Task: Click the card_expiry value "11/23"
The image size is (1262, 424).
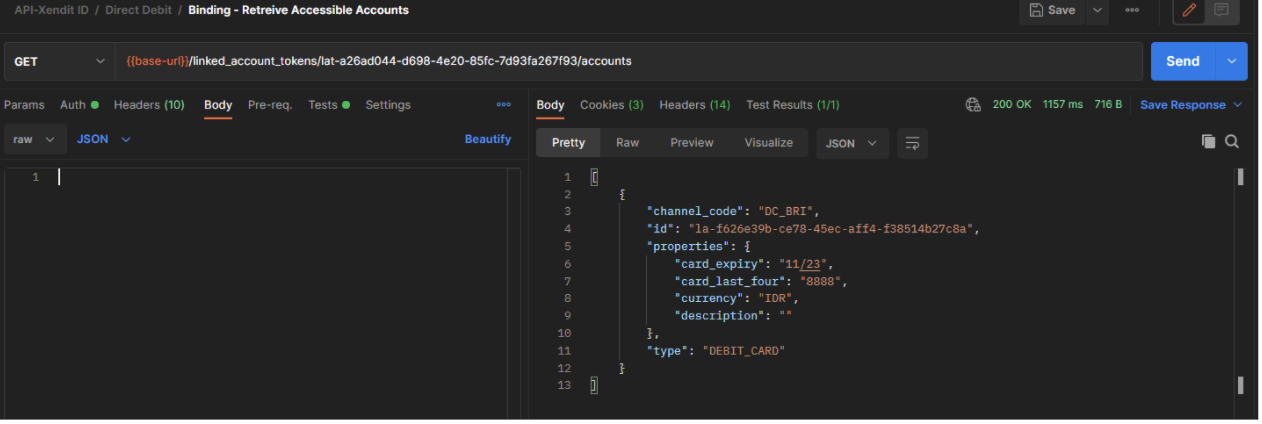Action: (805, 264)
